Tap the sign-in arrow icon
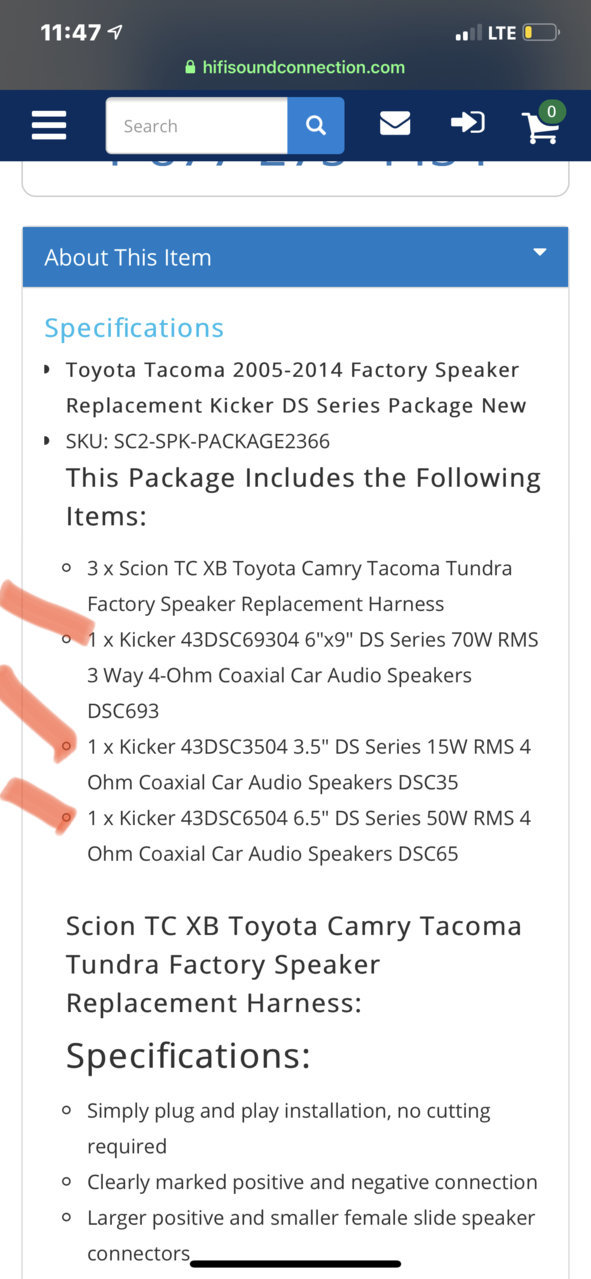The height and width of the screenshot is (1279, 591). pyautogui.click(x=467, y=123)
